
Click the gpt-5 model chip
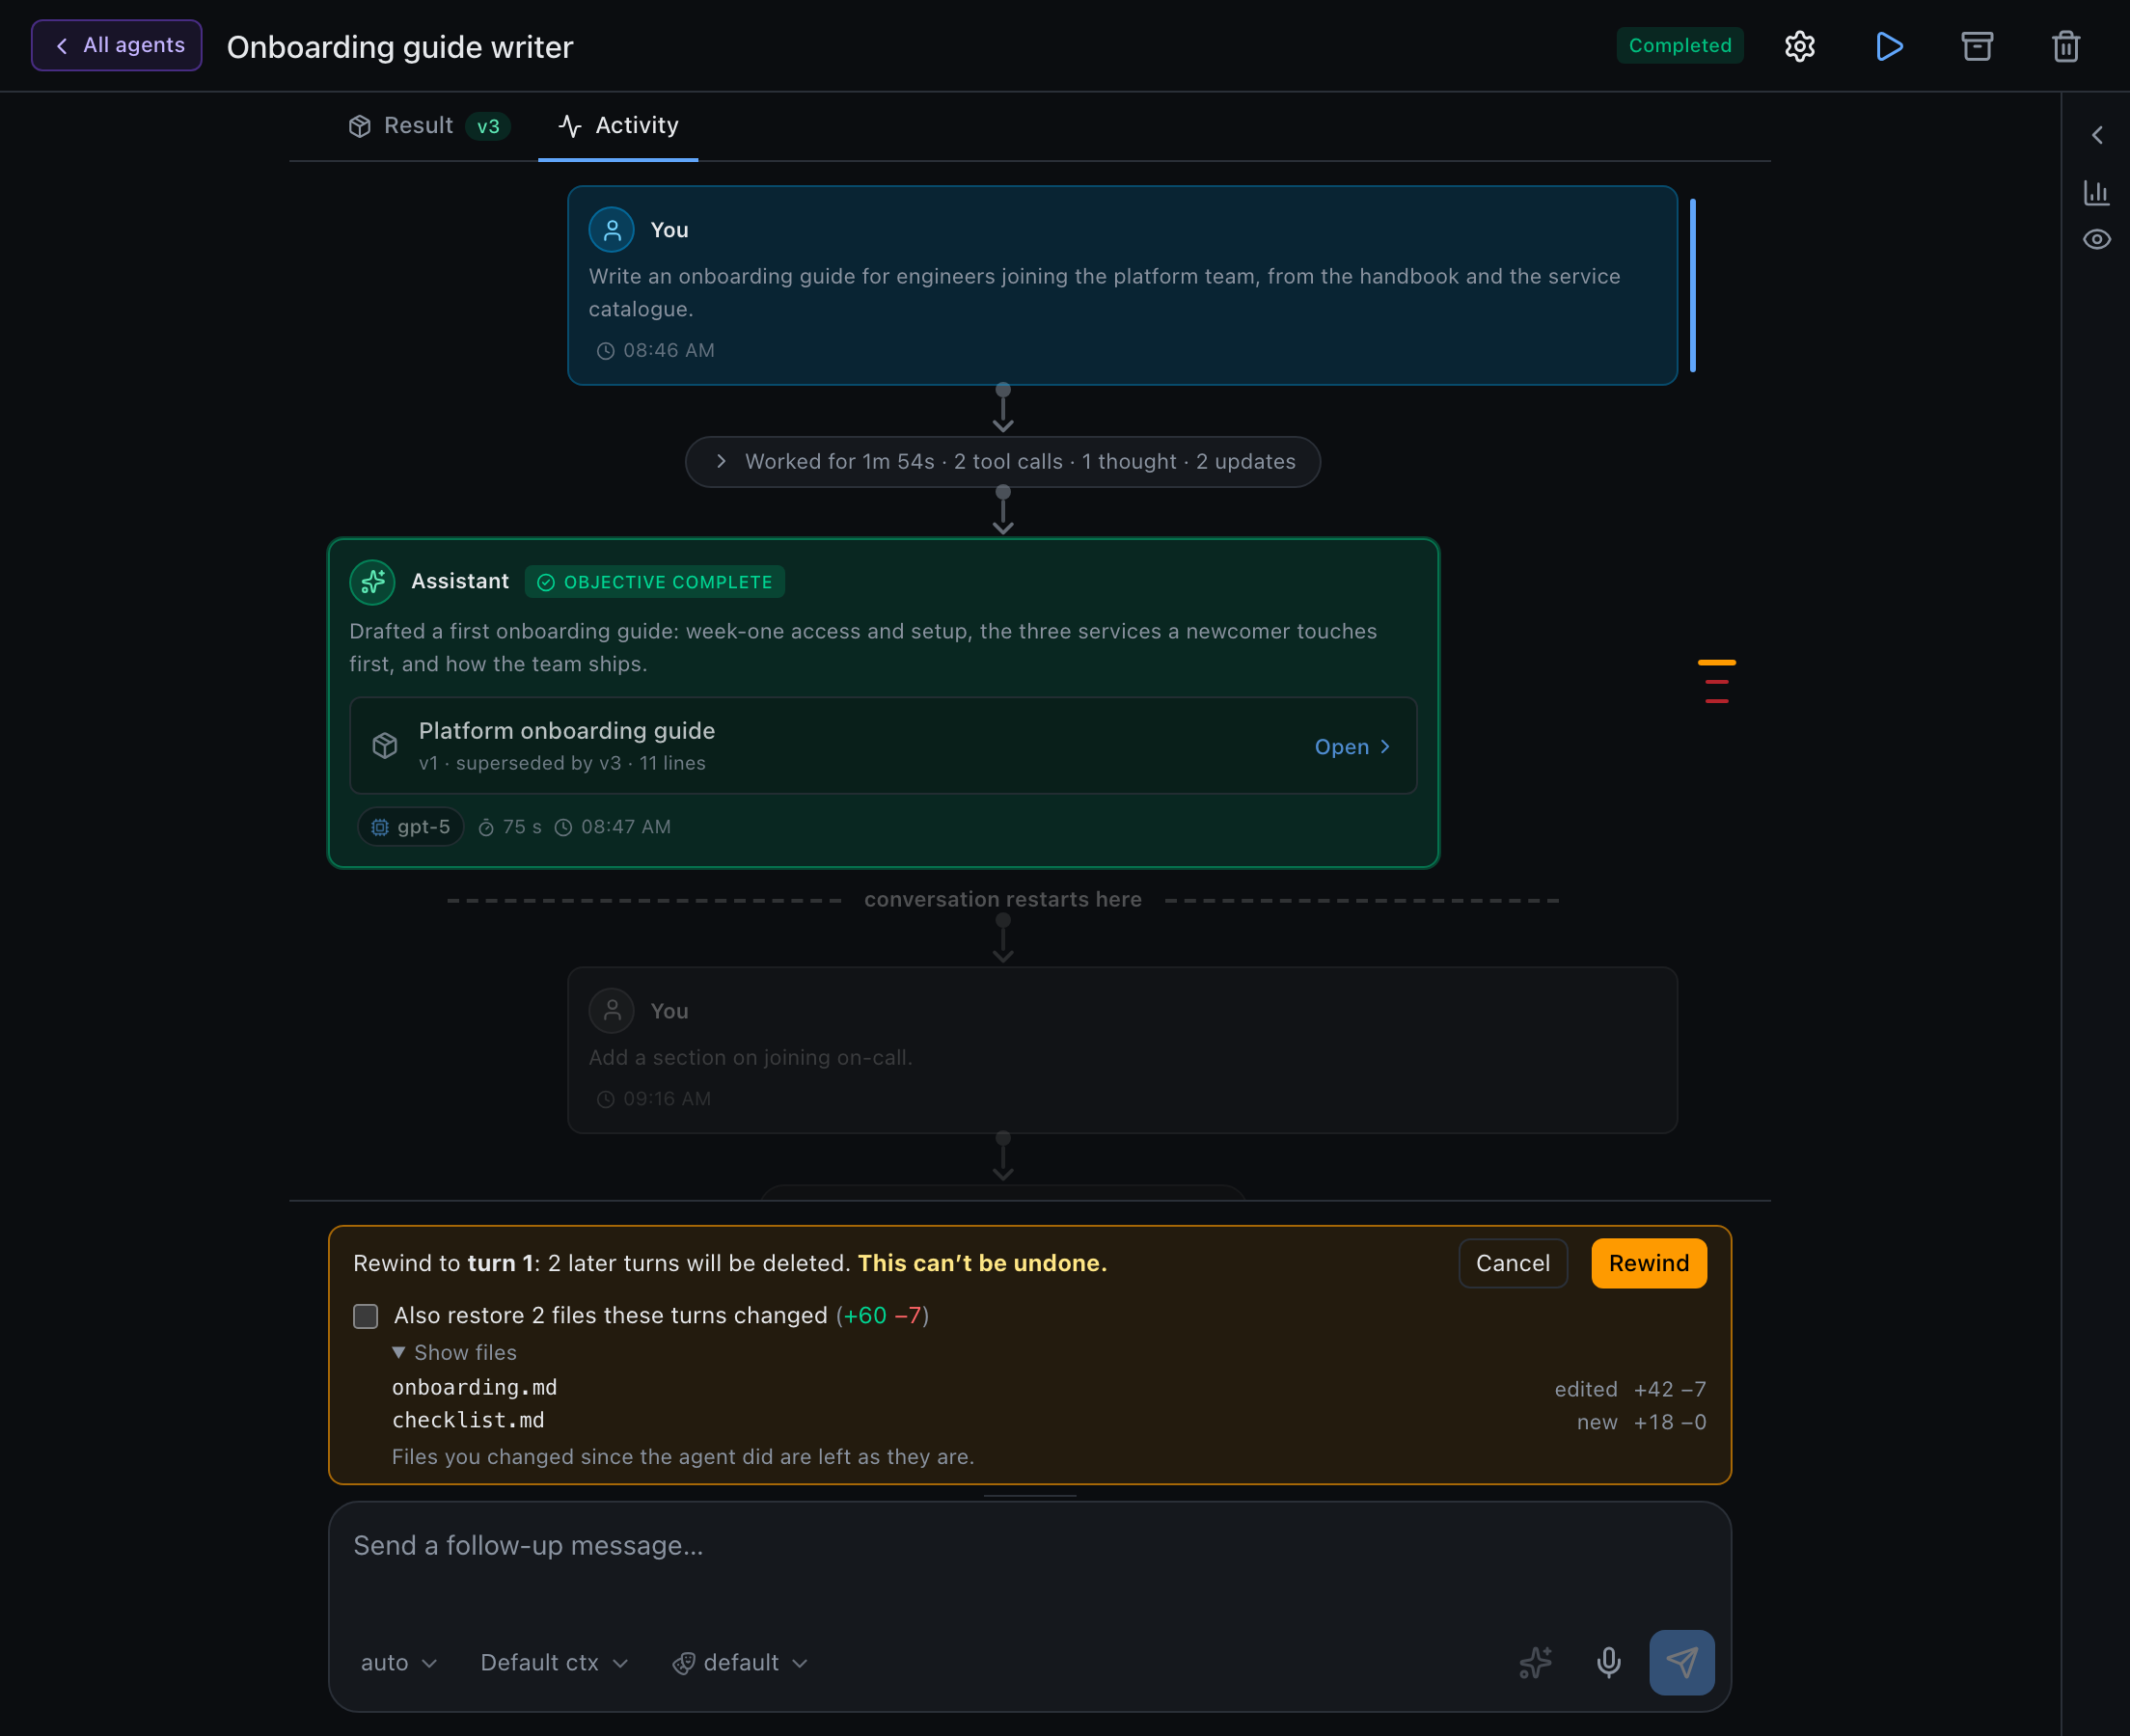411,827
